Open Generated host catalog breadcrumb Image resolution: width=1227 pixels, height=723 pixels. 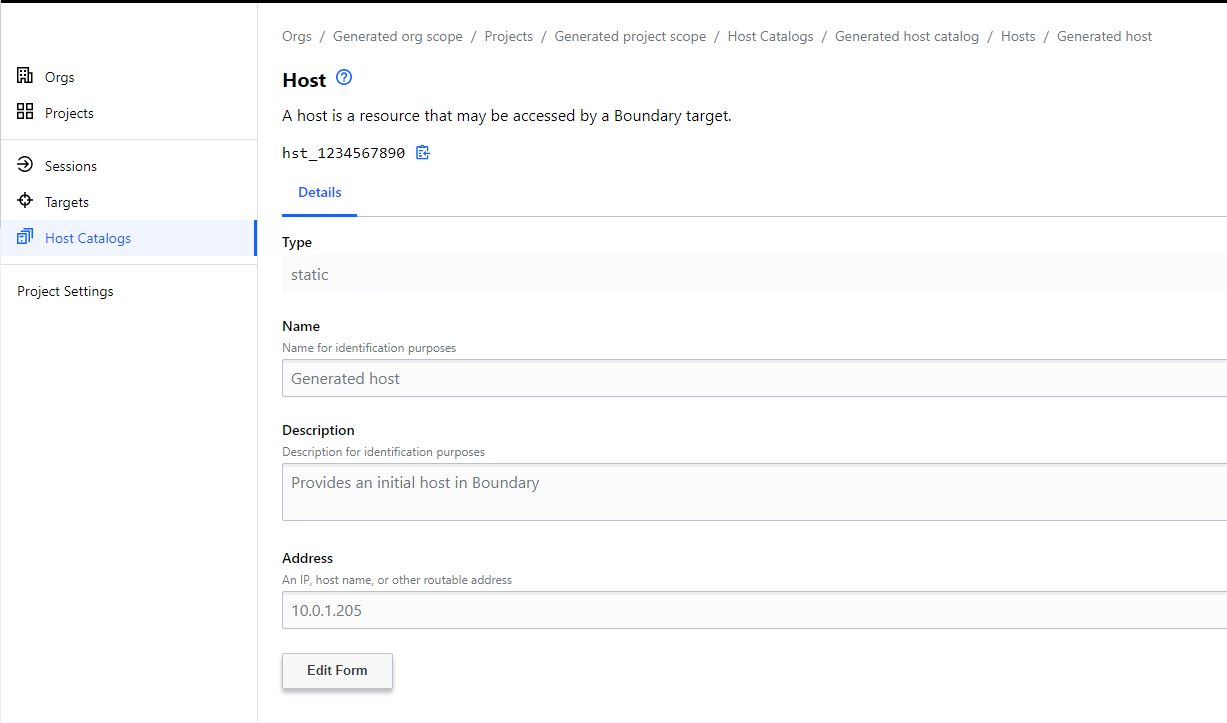click(906, 36)
